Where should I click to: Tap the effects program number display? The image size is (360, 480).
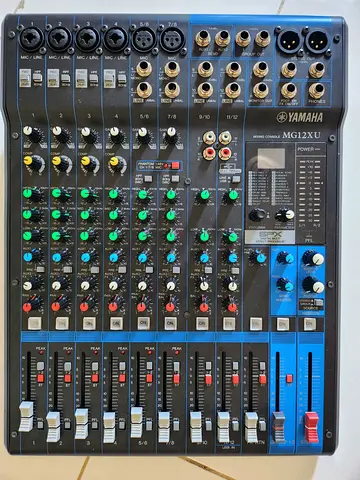pyautogui.click(x=271, y=158)
